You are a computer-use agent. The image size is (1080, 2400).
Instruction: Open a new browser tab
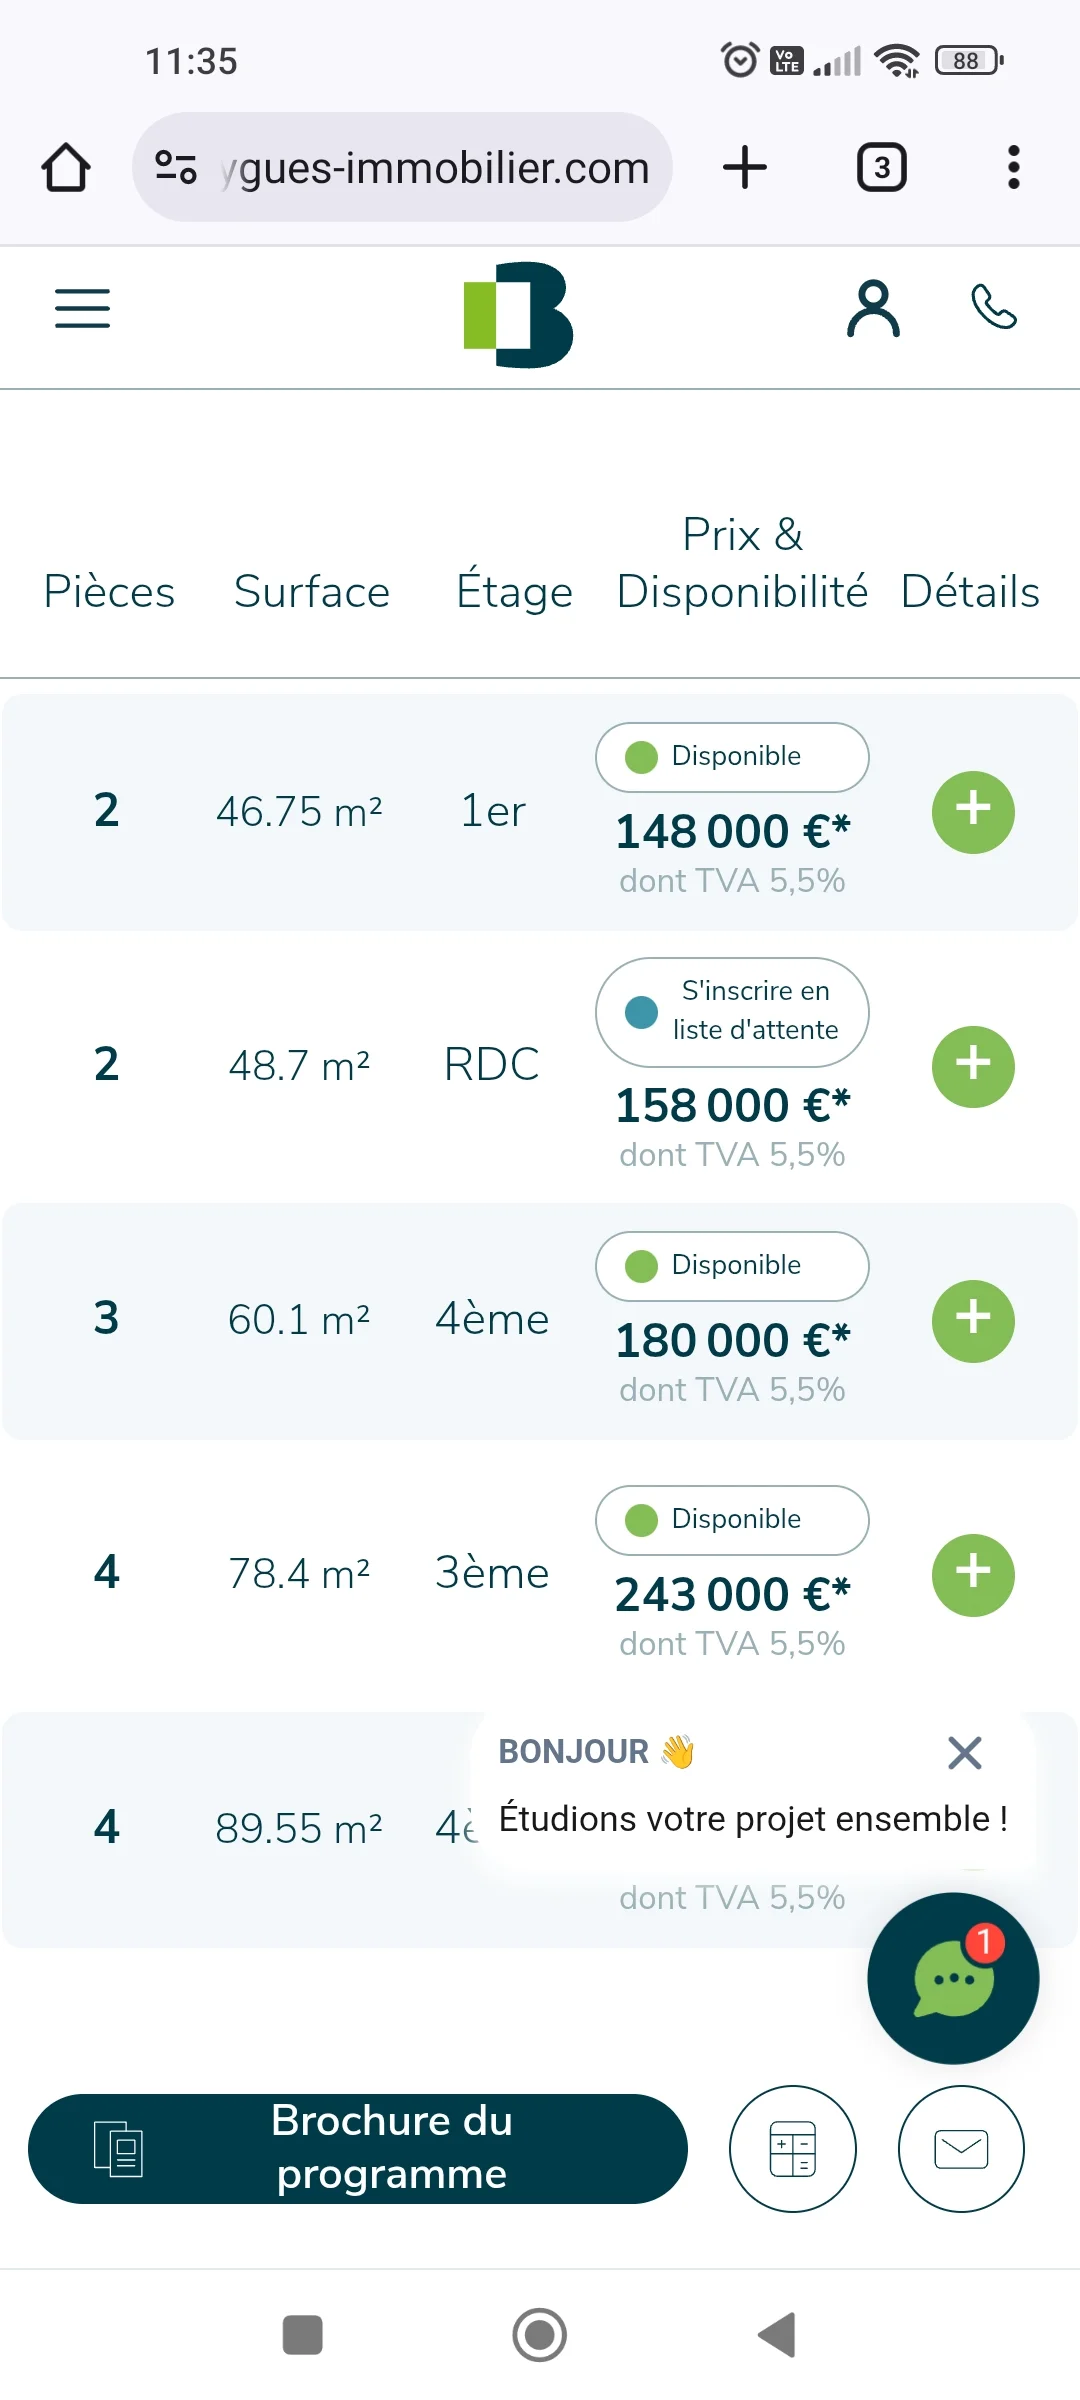(x=745, y=167)
